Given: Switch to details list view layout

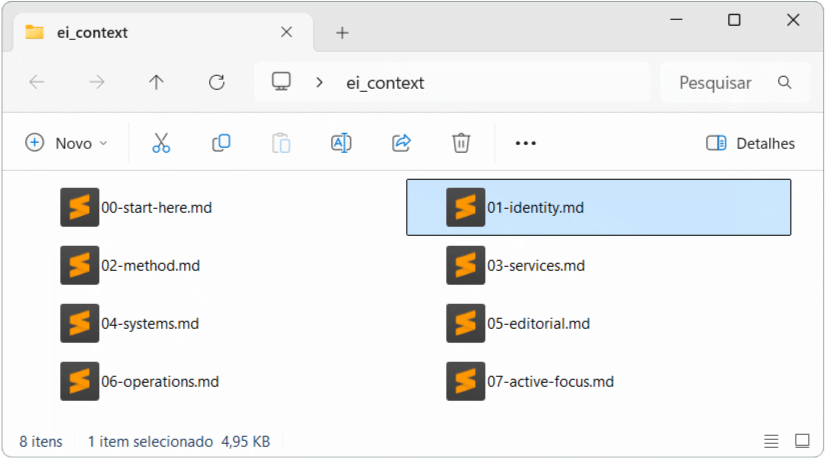Looking at the screenshot, I should 771,441.
